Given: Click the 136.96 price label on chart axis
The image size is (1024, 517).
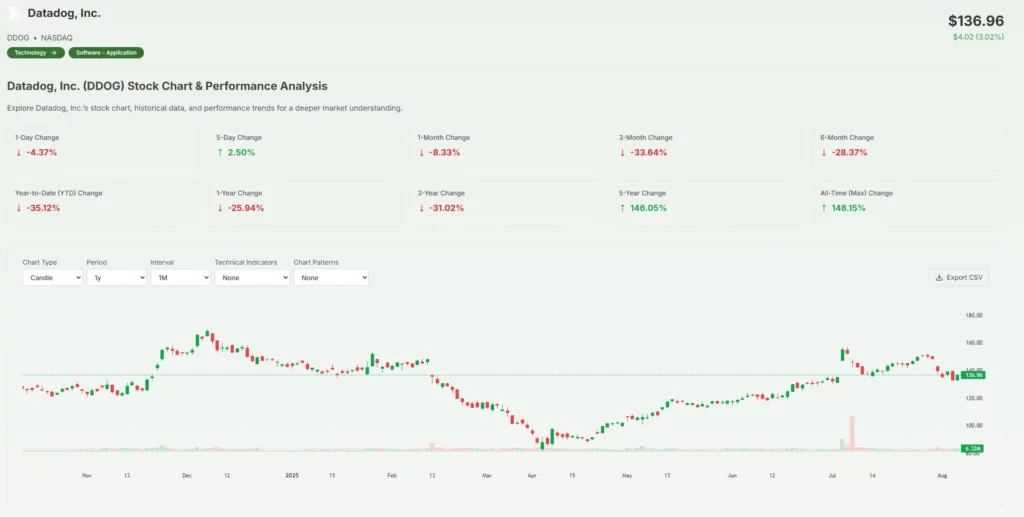Looking at the screenshot, I should (973, 375).
